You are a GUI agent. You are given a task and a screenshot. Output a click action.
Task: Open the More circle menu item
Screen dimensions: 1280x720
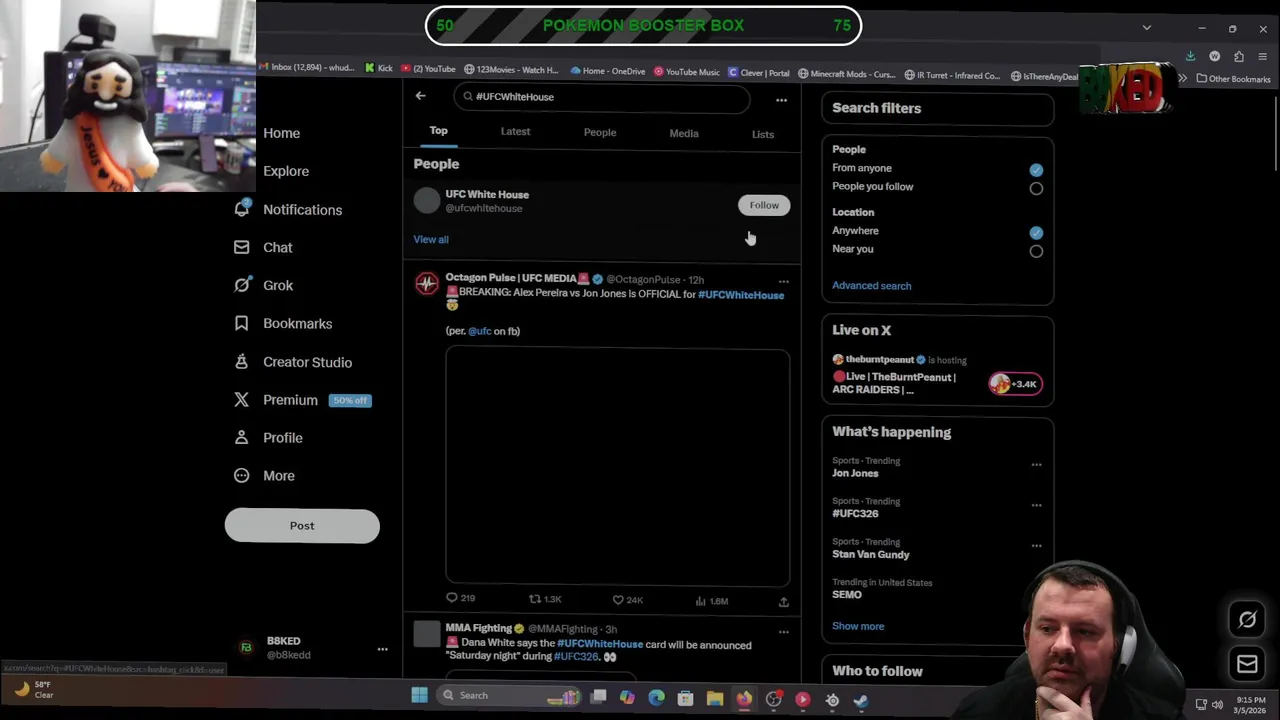(241, 476)
